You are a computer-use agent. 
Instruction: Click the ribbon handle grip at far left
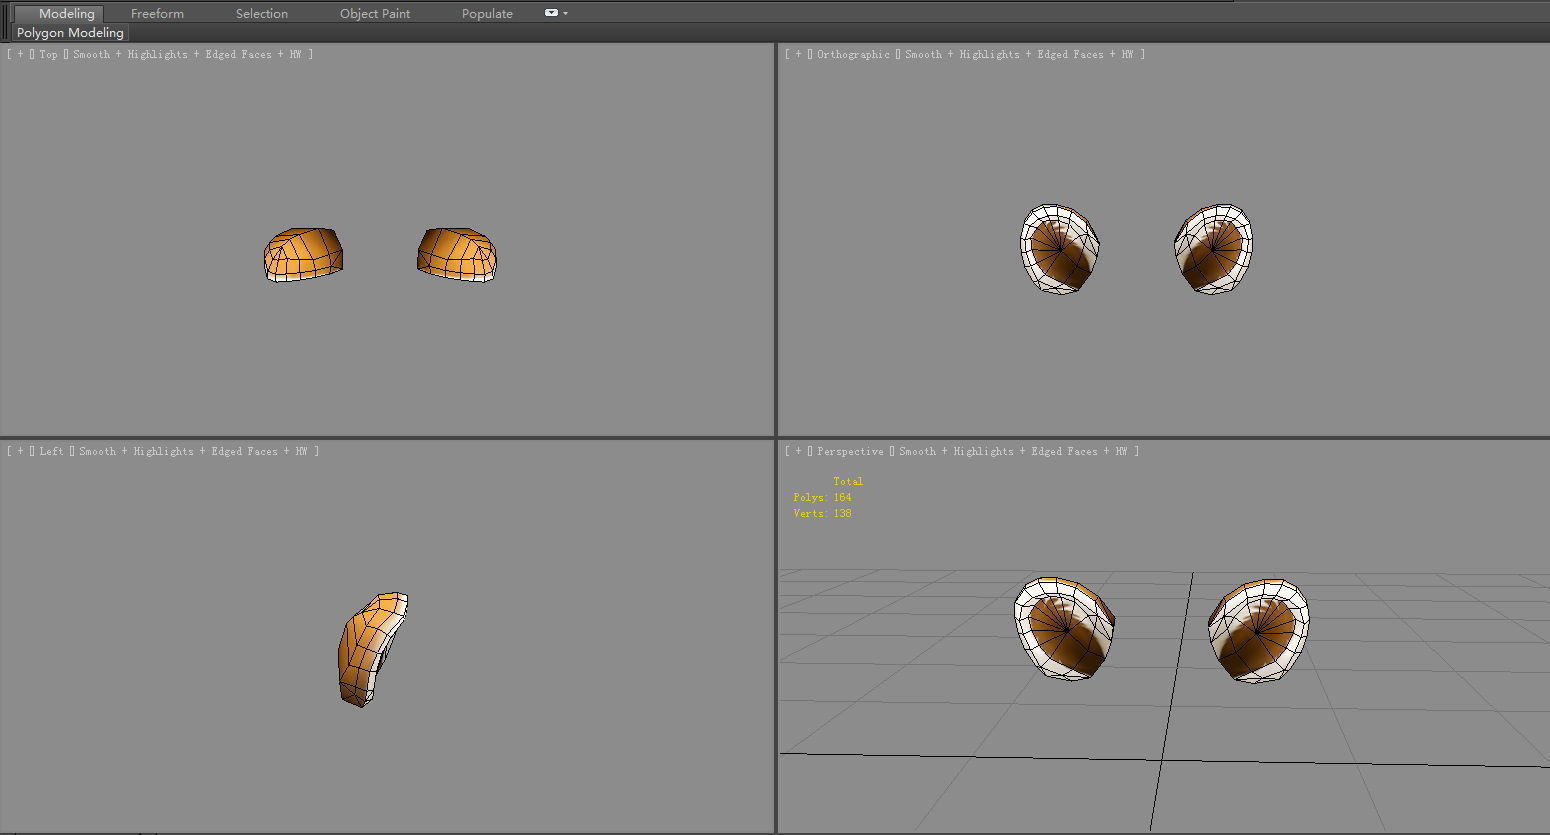coord(6,22)
